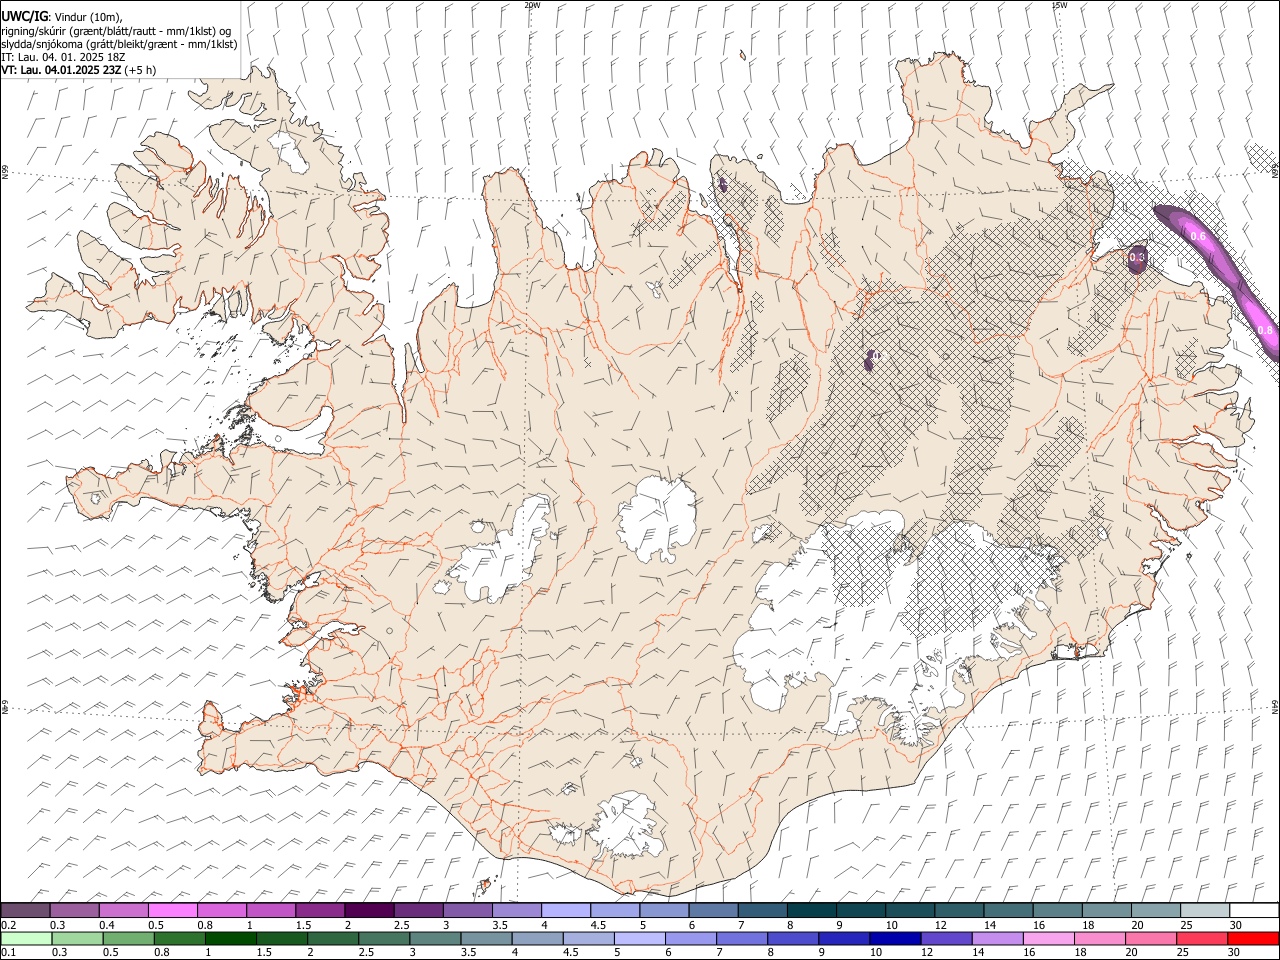1280x960 pixels.
Task: Click the violet bottom-row swatch labeled 12
Action: 945,938
